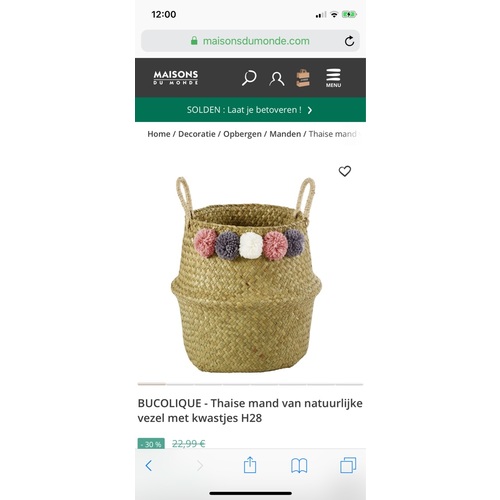Tap the Maisons du Monde logo
Image resolution: width=500 pixels, height=500 pixels.
176,78
